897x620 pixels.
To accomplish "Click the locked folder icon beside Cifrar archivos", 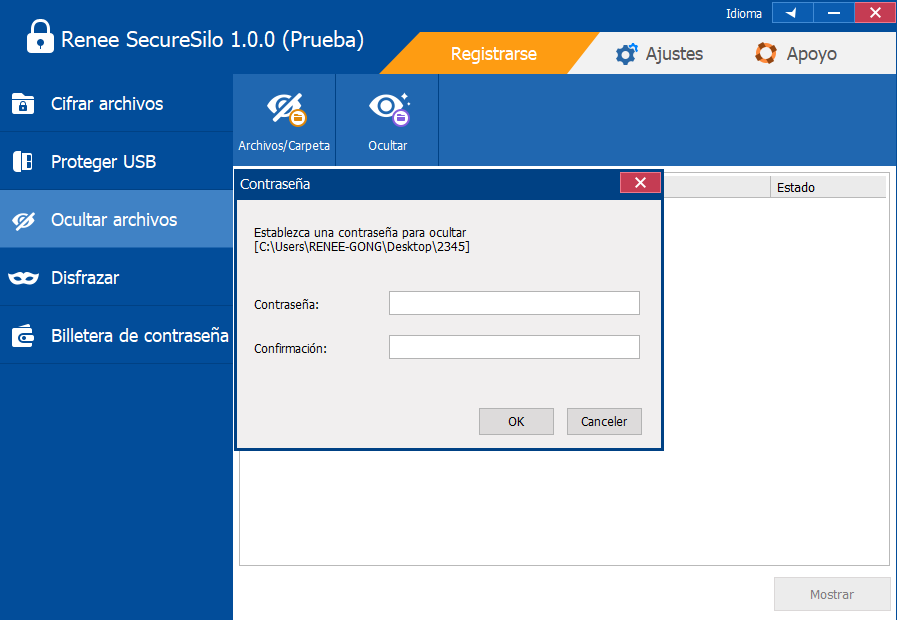I will [23, 104].
